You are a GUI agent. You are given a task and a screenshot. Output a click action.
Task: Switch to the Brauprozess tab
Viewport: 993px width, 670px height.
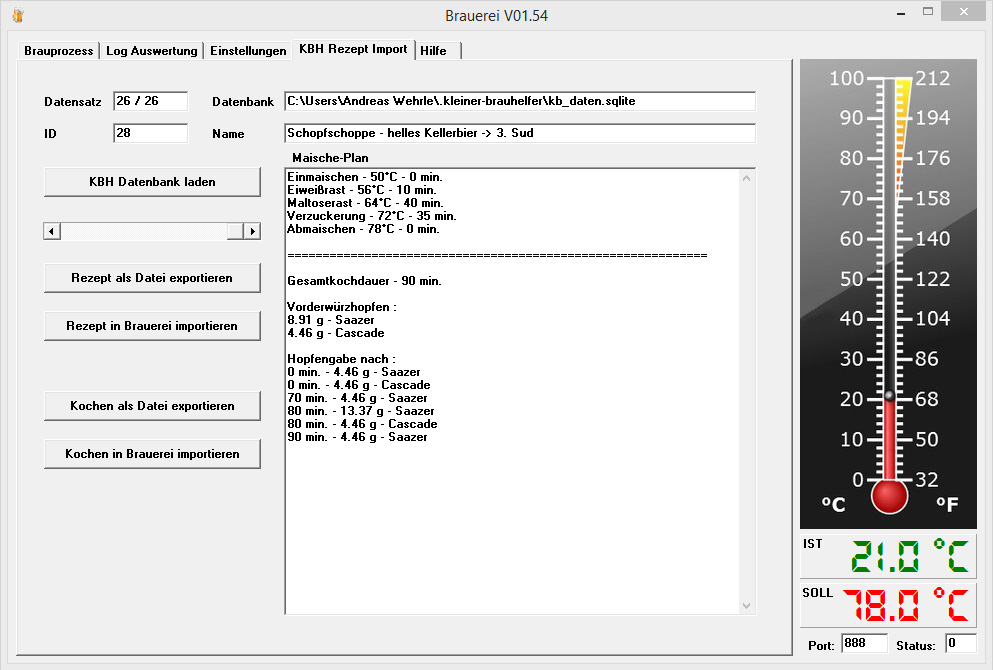pos(59,51)
